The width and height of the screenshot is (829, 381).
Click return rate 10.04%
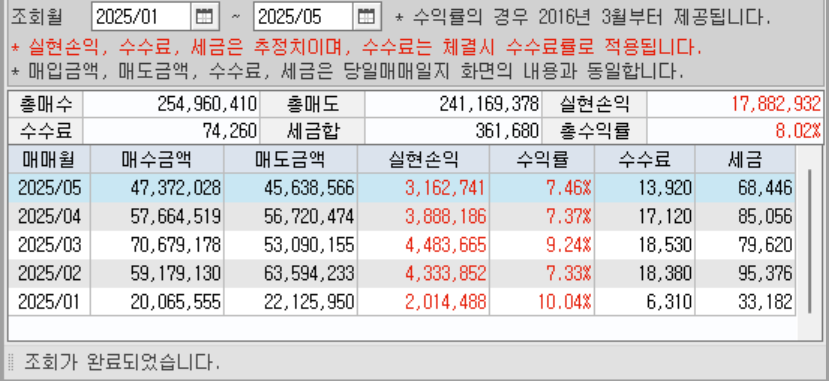click(x=564, y=302)
